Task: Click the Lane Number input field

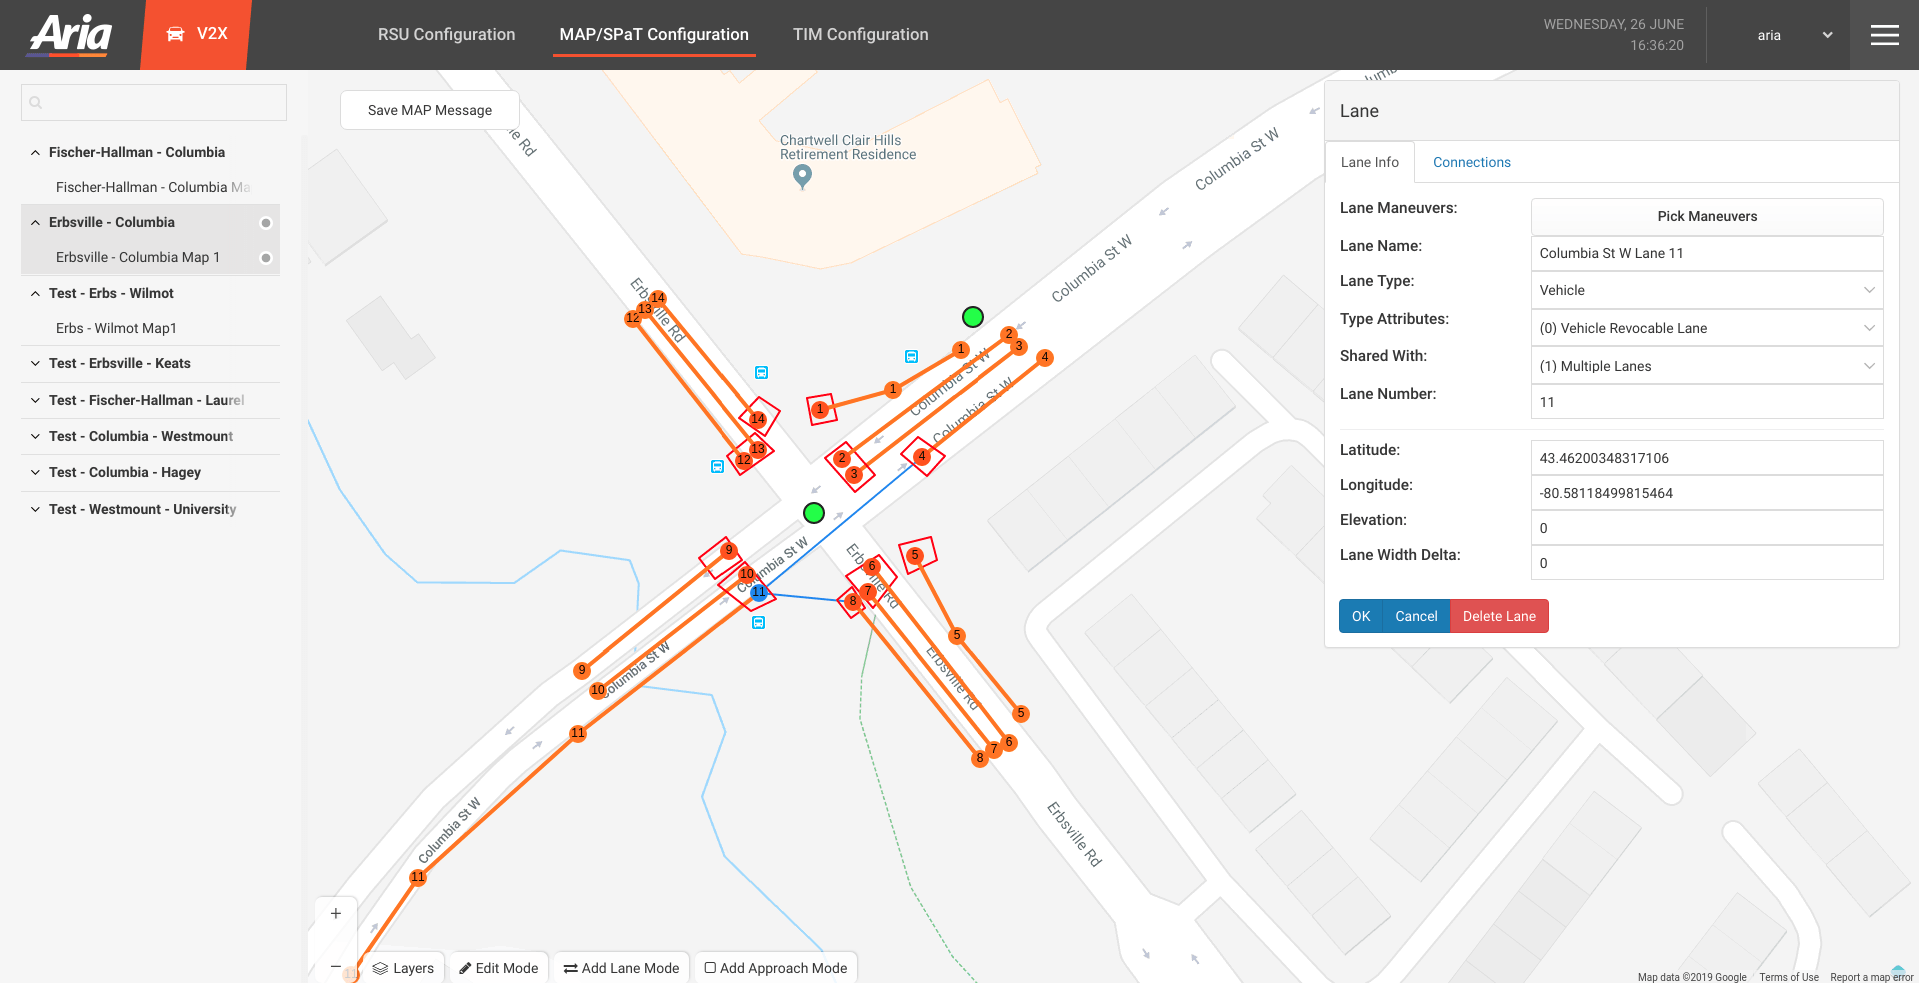Action: click(x=1707, y=402)
